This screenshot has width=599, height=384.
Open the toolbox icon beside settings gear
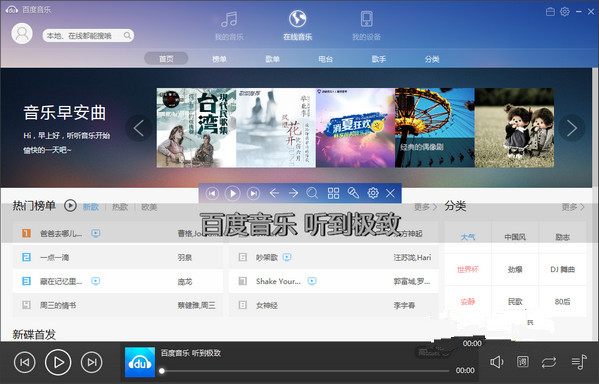(x=550, y=12)
